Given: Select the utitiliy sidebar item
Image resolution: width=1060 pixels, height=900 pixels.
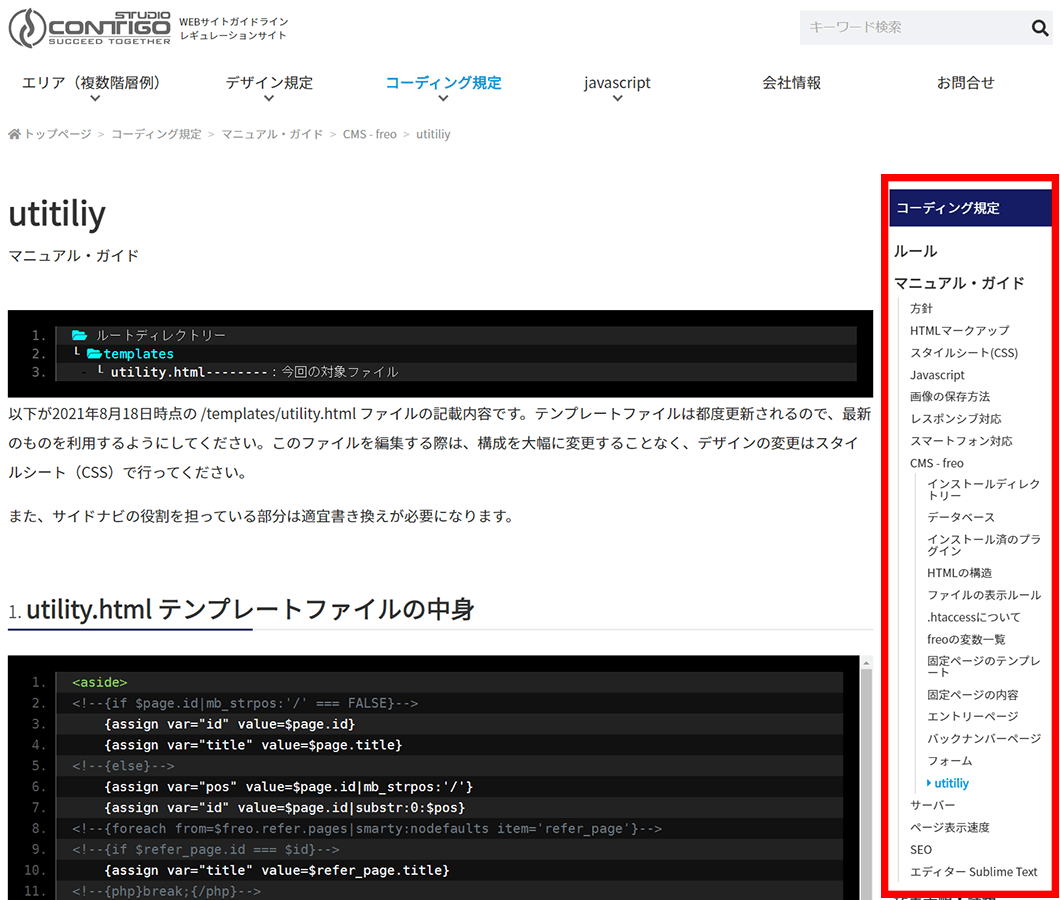Looking at the screenshot, I should coord(951,783).
